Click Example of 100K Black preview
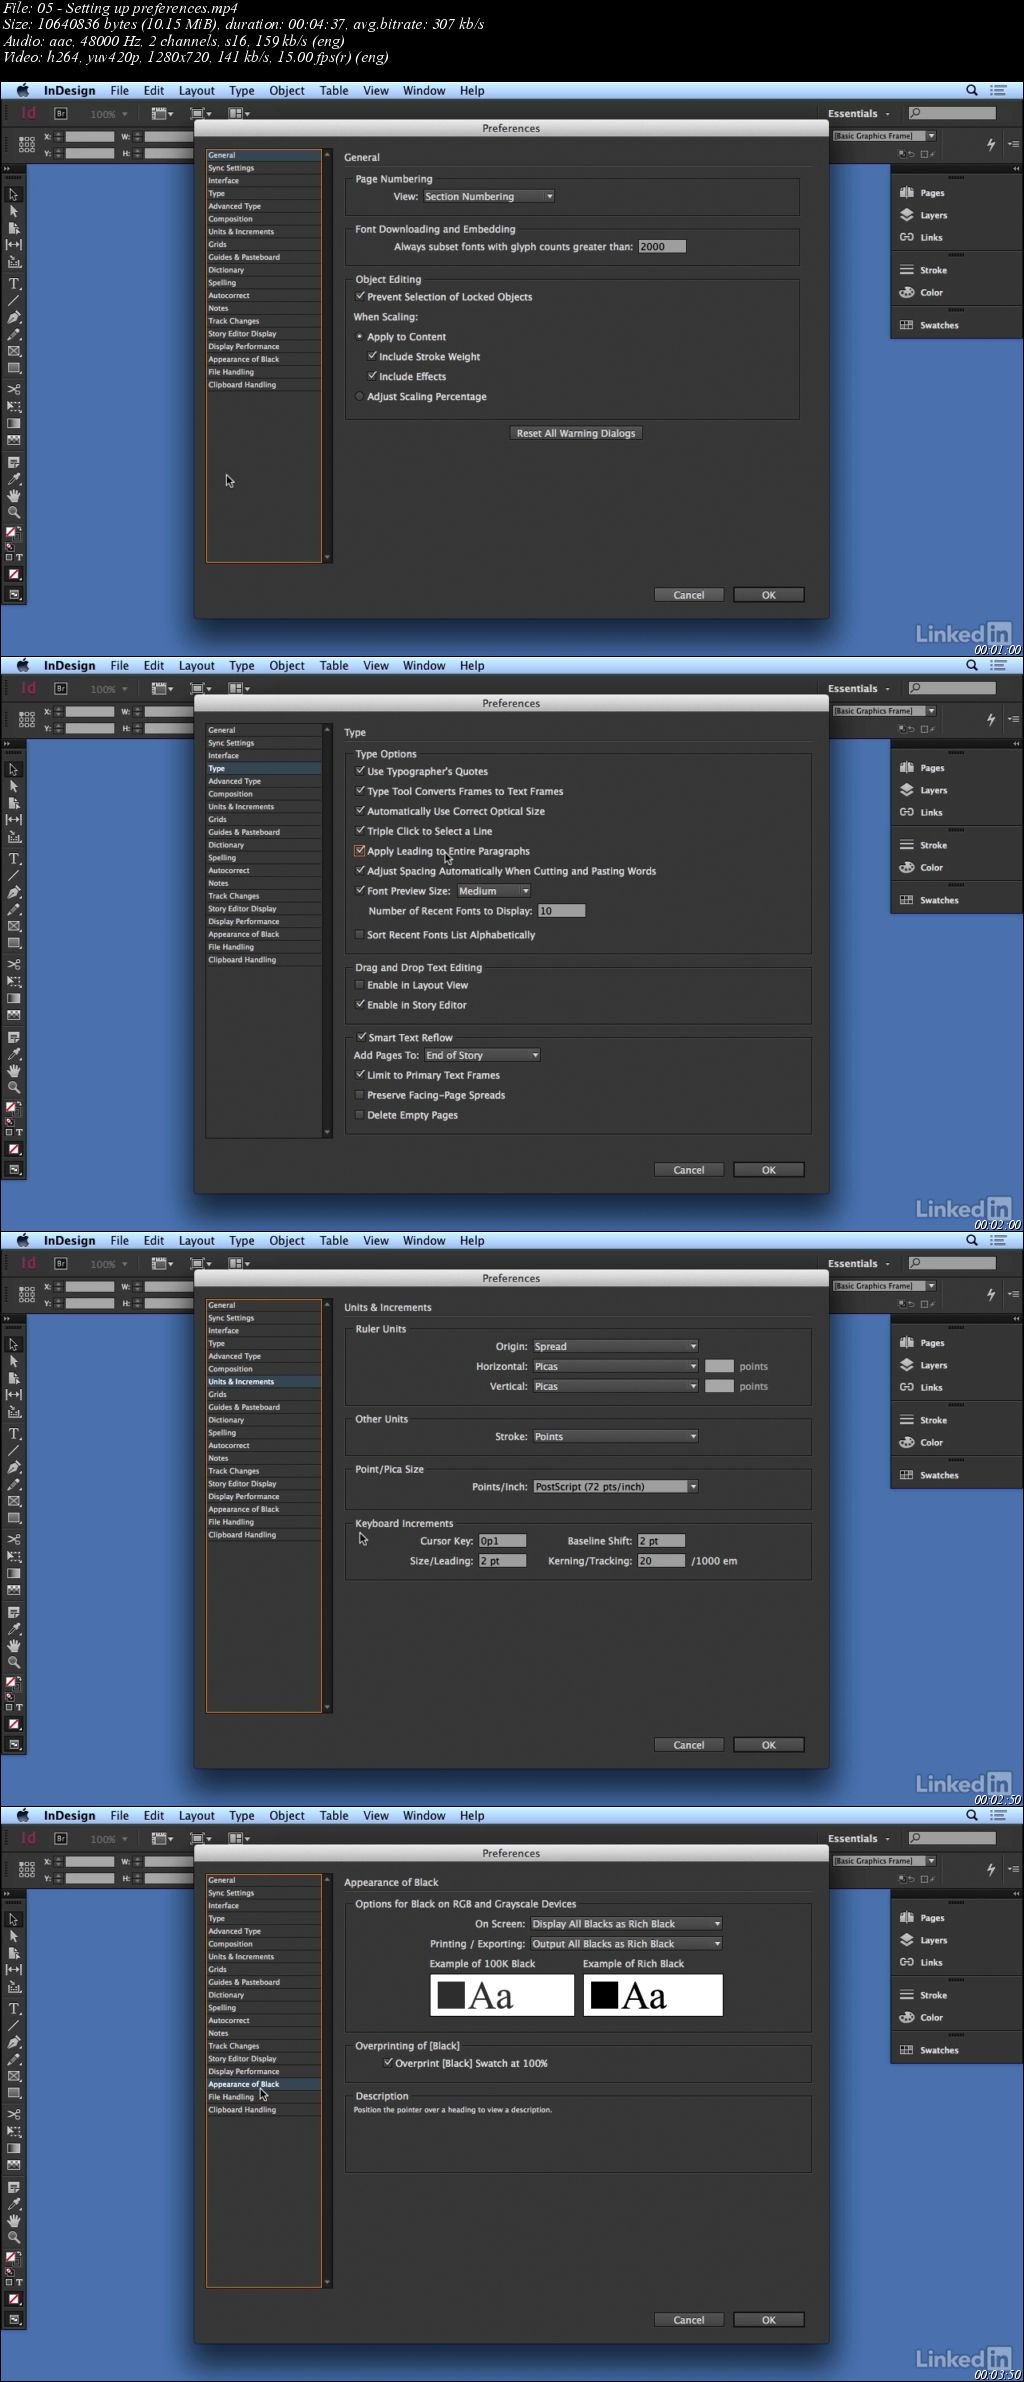1024x2382 pixels. (502, 1995)
